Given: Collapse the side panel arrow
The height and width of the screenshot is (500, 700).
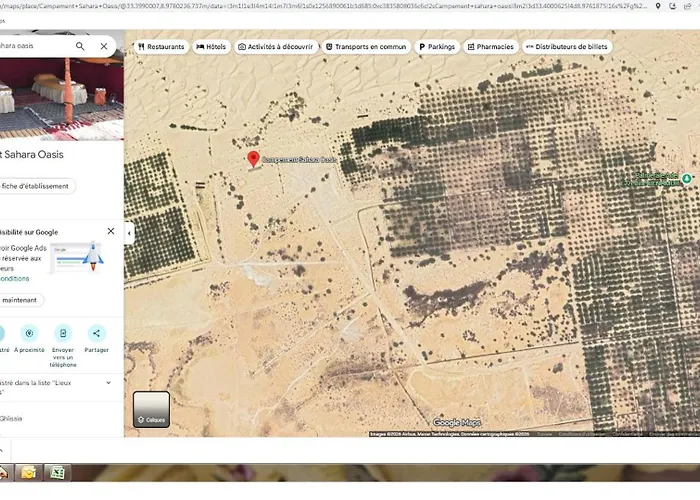Looking at the screenshot, I should (x=129, y=233).
